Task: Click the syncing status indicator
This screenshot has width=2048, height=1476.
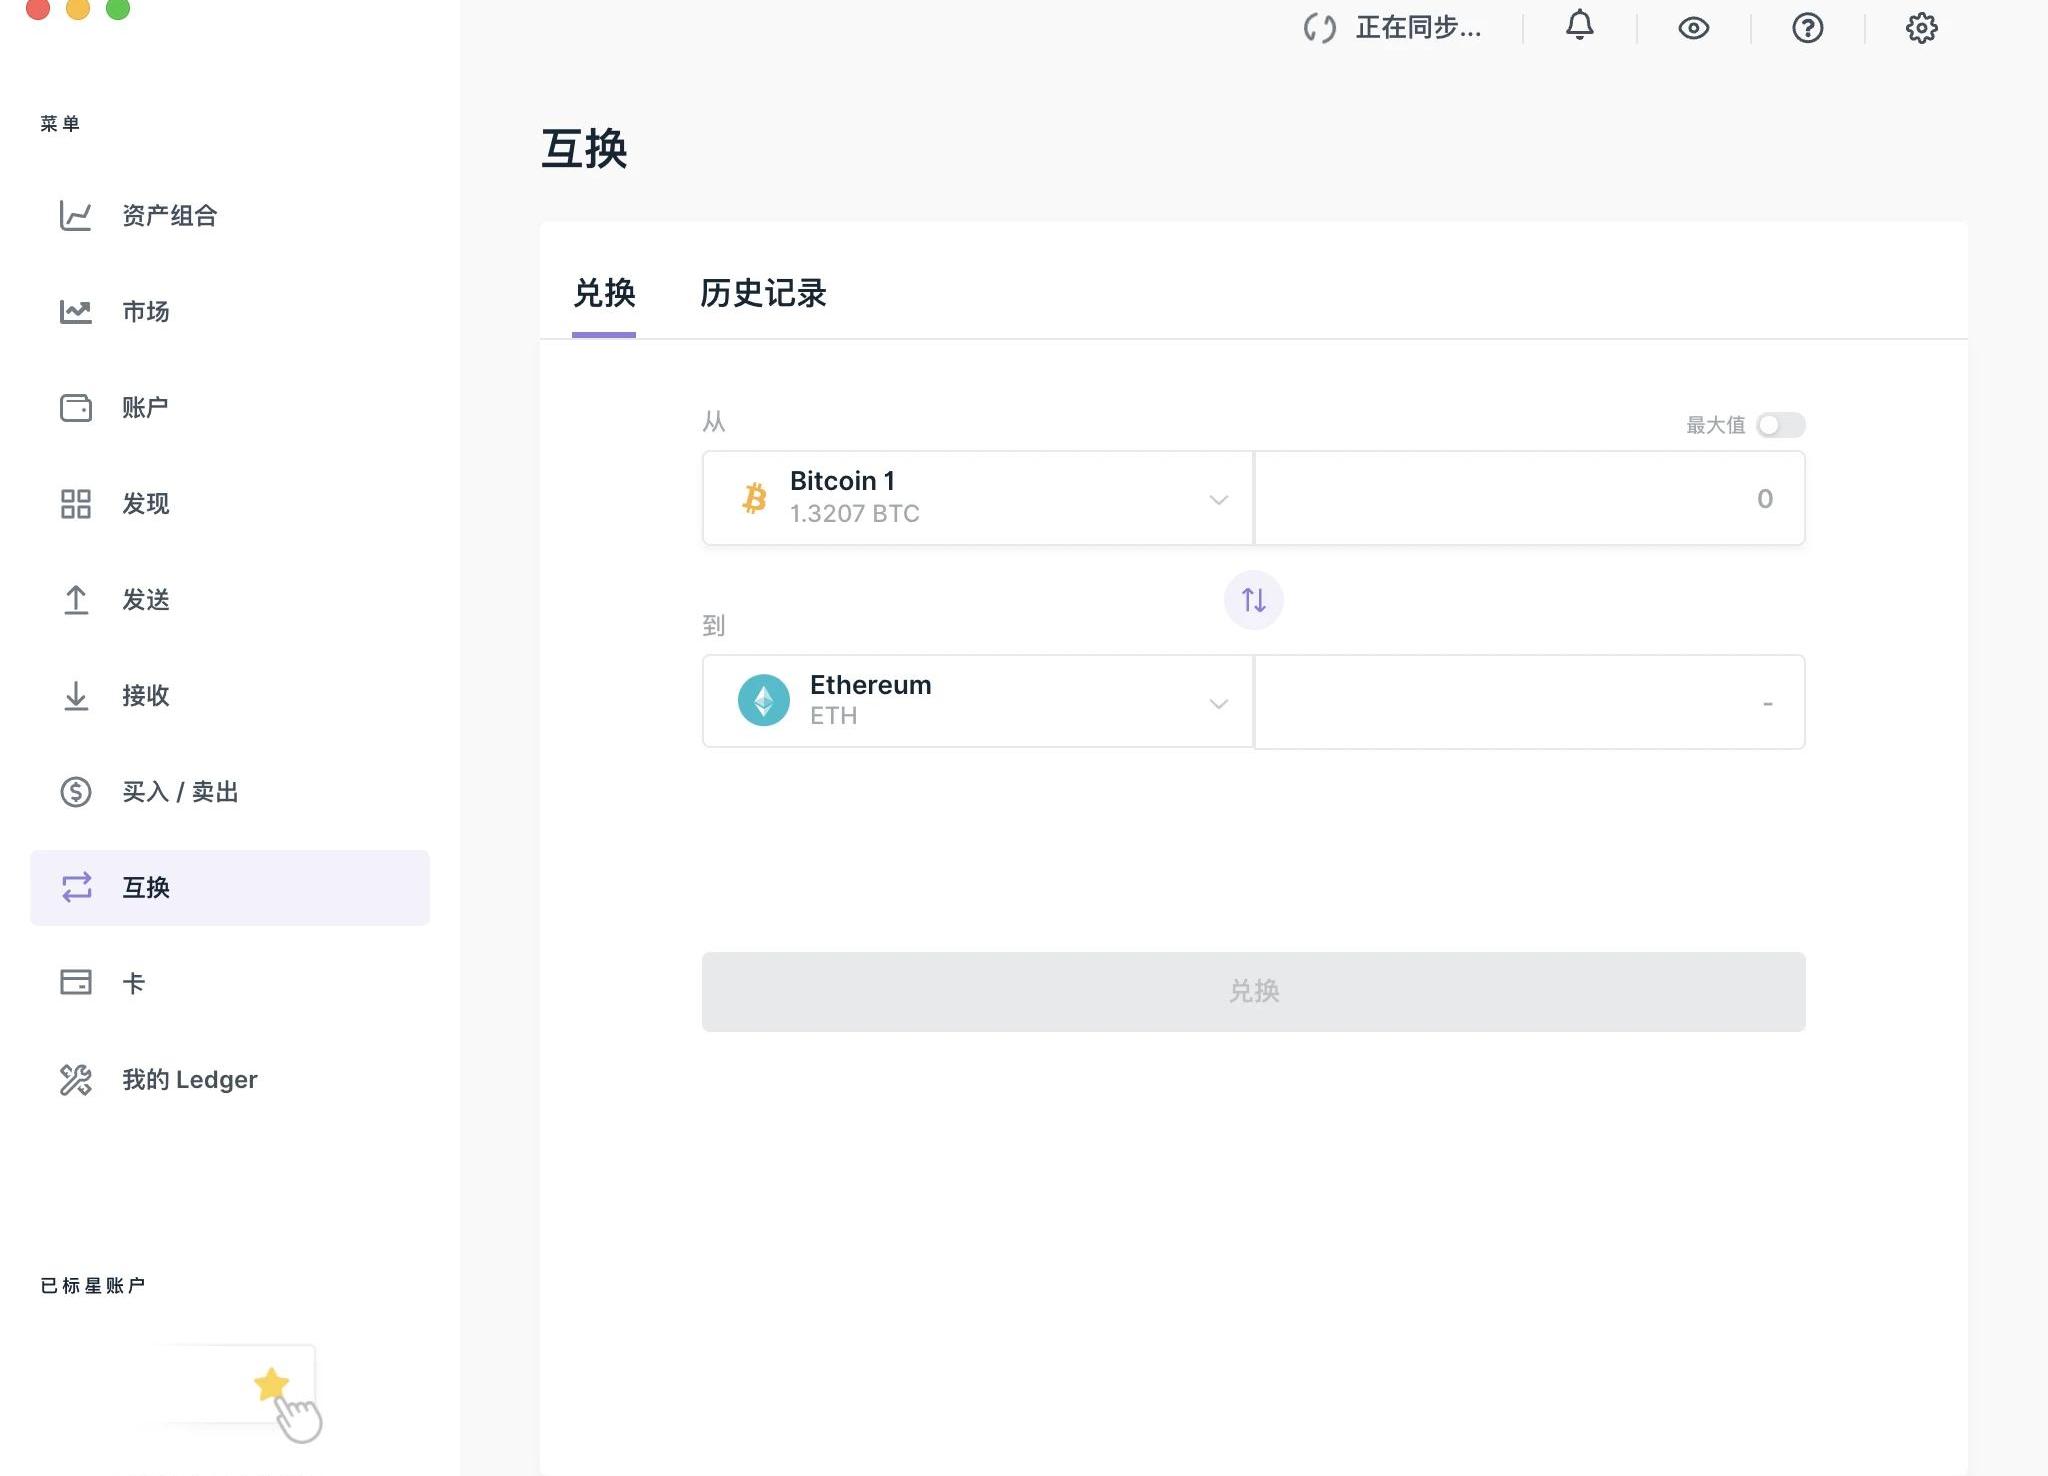Action: [1393, 28]
